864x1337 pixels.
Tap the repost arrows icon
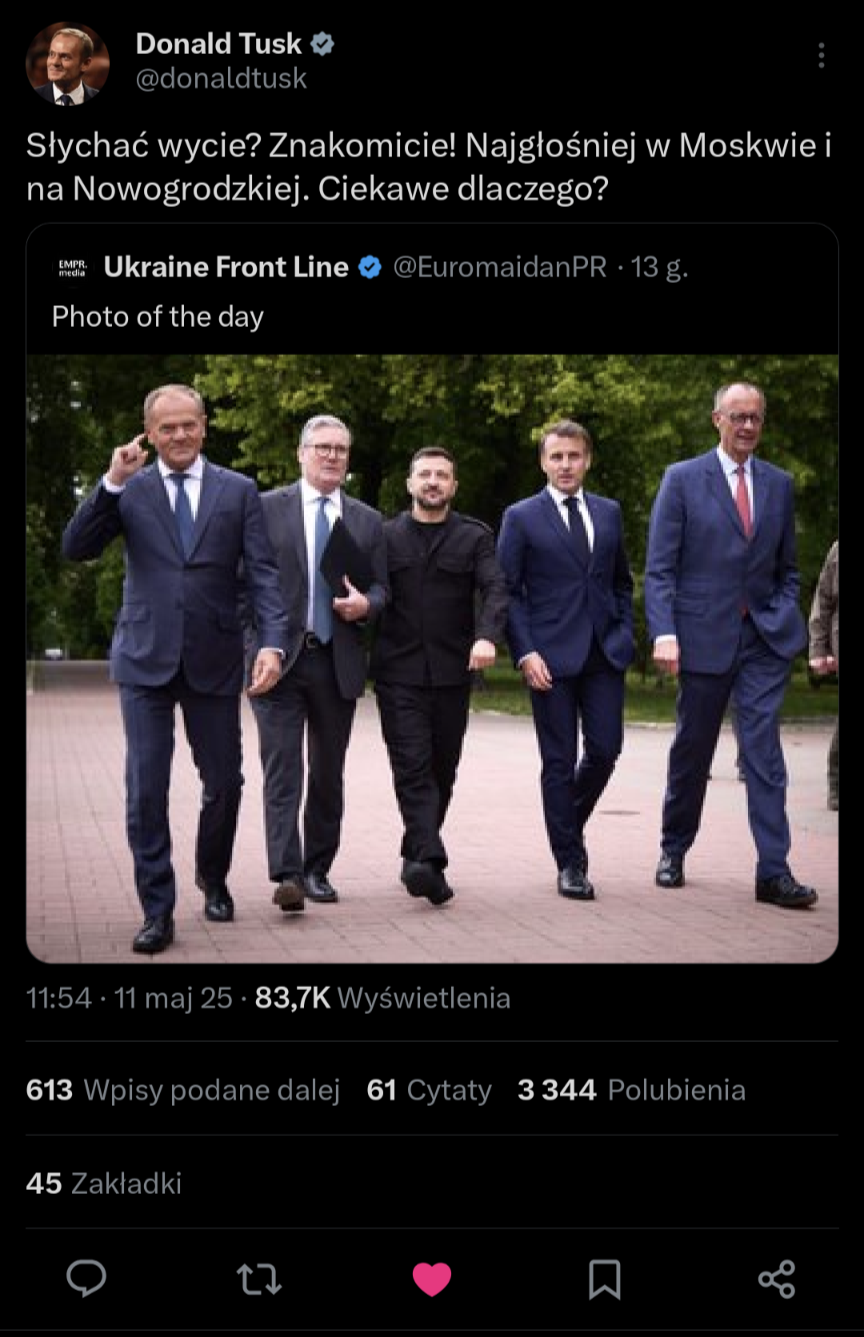(x=259, y=1278)
